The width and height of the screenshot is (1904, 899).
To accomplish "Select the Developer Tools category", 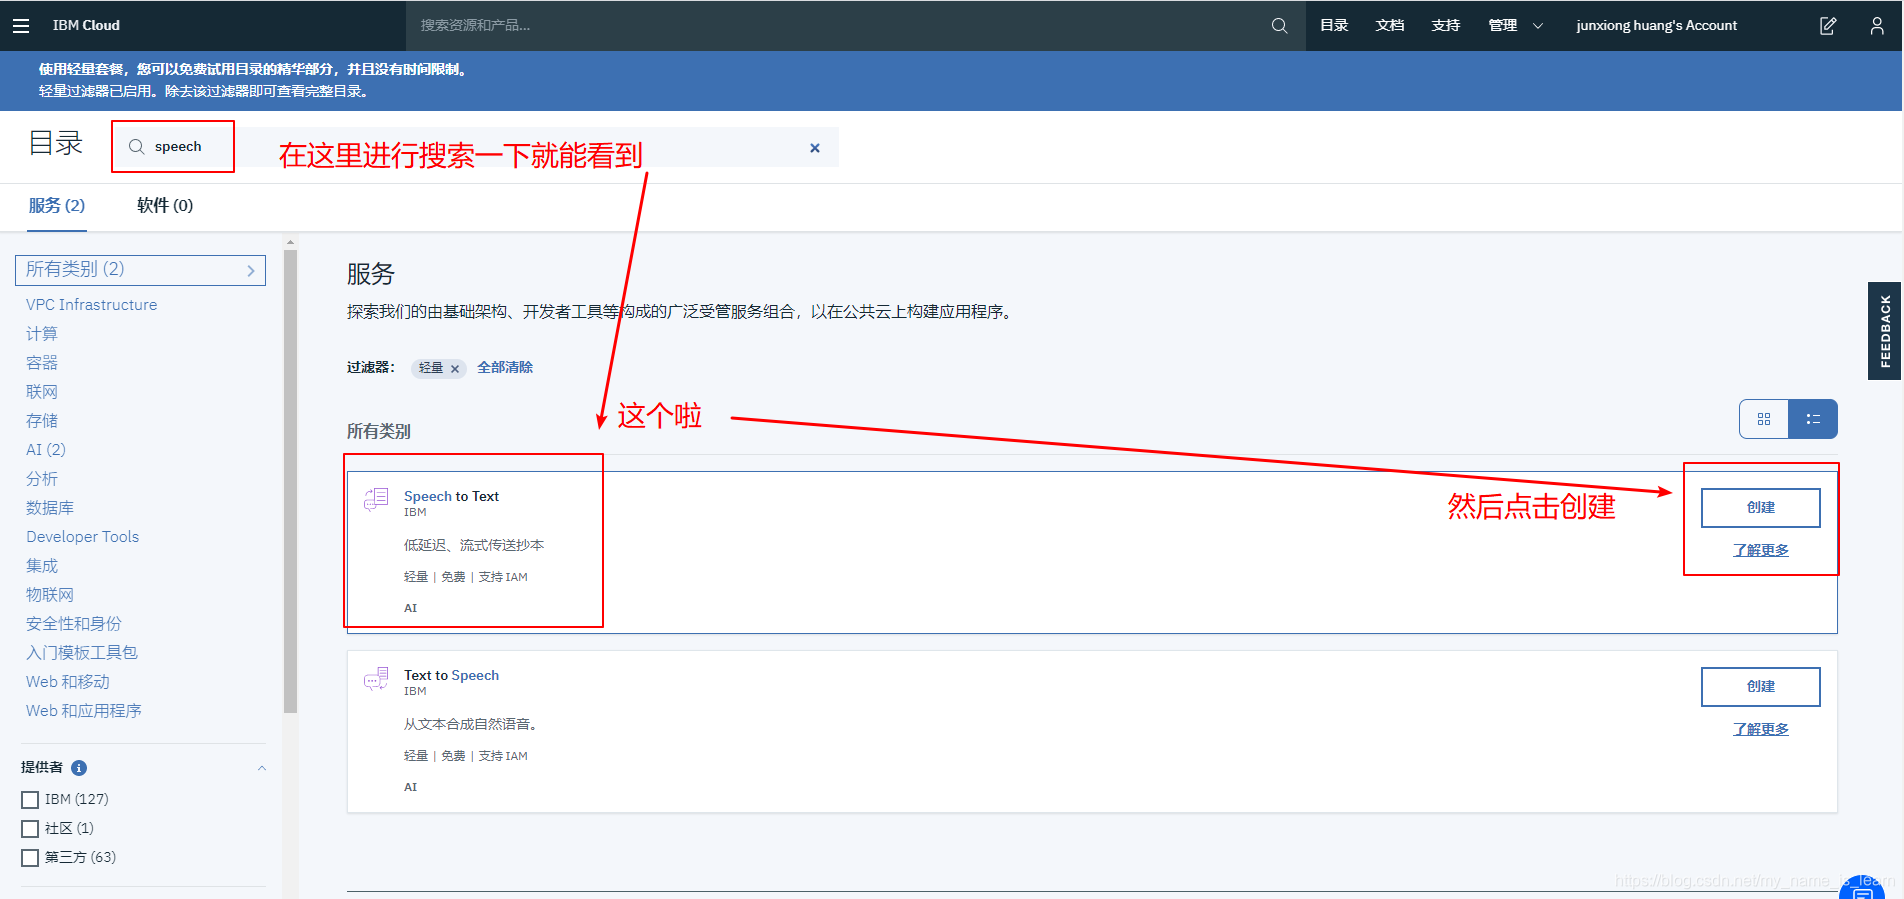I will (x=82, y=537).
